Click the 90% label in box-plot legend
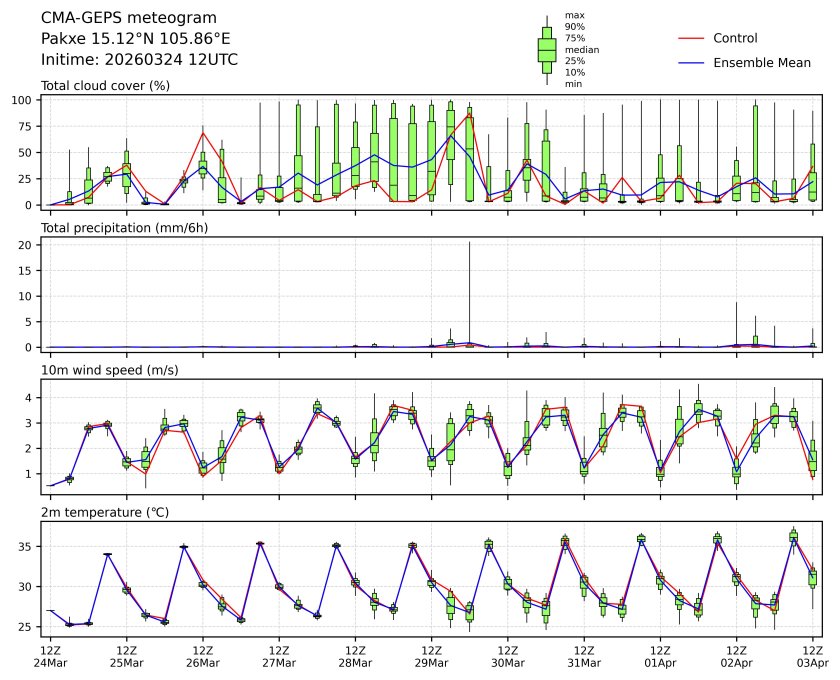Viewport: 840px width, 680px height. tap(575, 27)
